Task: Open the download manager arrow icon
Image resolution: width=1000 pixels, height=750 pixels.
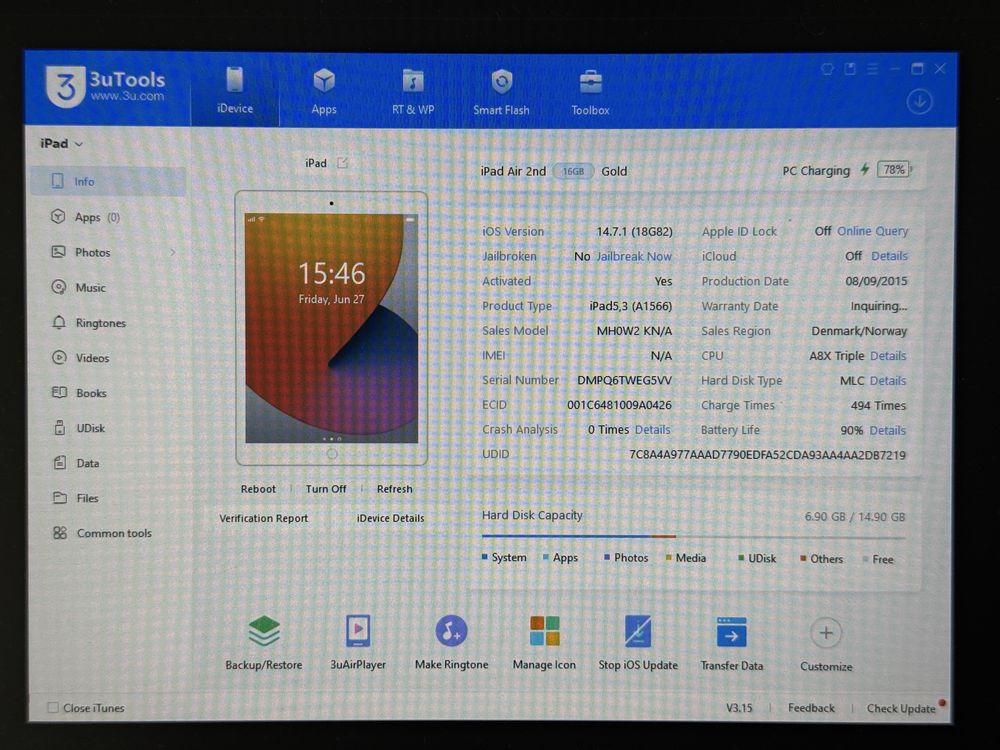Action: point(919,102)
